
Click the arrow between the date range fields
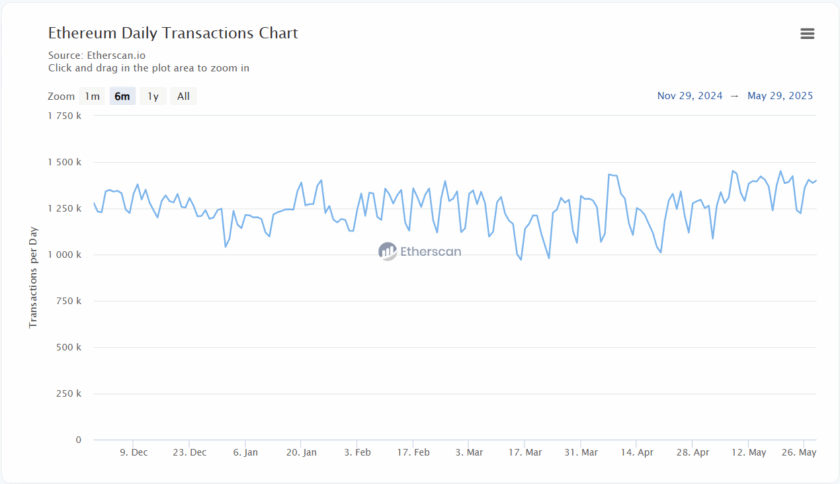735,96
